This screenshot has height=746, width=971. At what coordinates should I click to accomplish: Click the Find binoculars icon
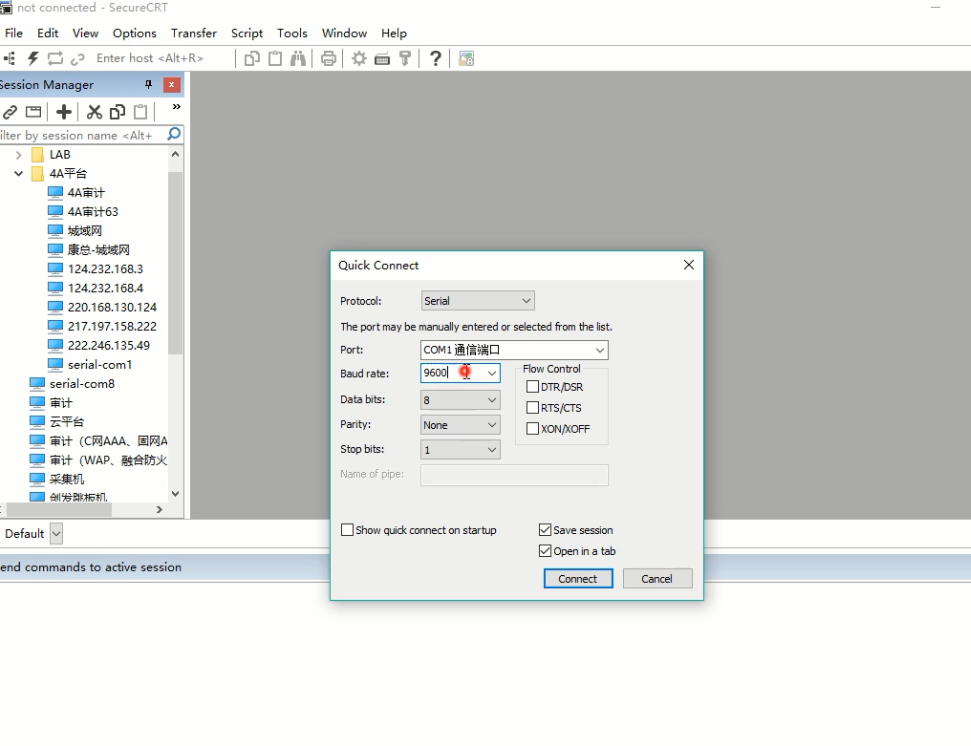(x=298, y=59)
